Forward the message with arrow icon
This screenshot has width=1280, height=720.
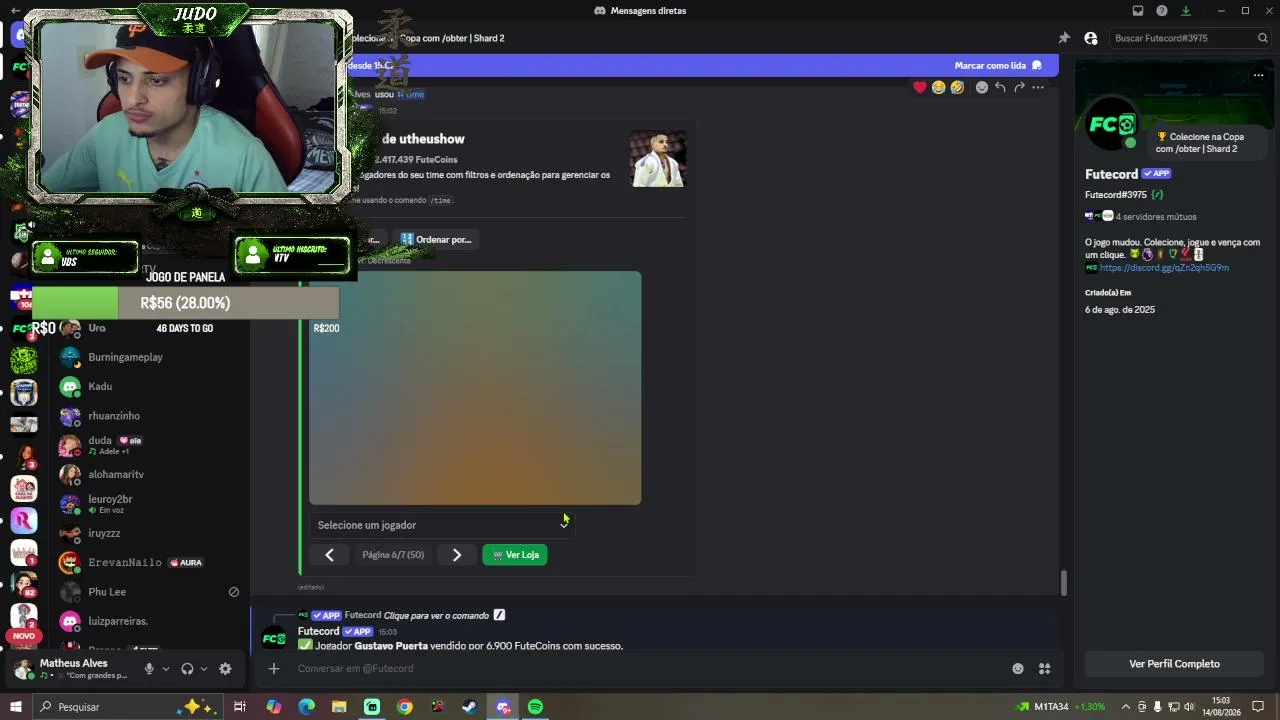click(1019, 87)
